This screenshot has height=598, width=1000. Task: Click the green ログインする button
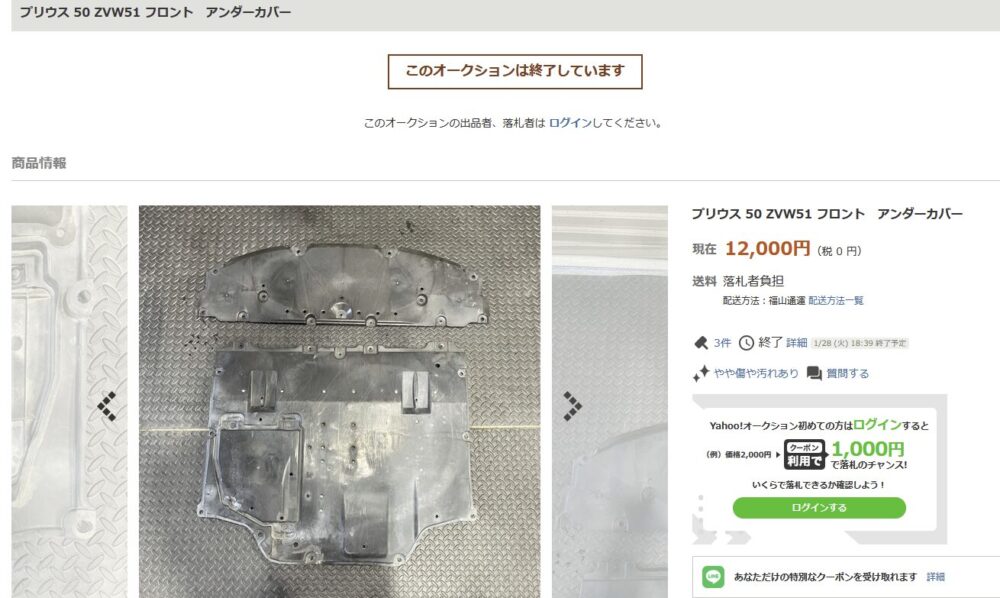819,507
